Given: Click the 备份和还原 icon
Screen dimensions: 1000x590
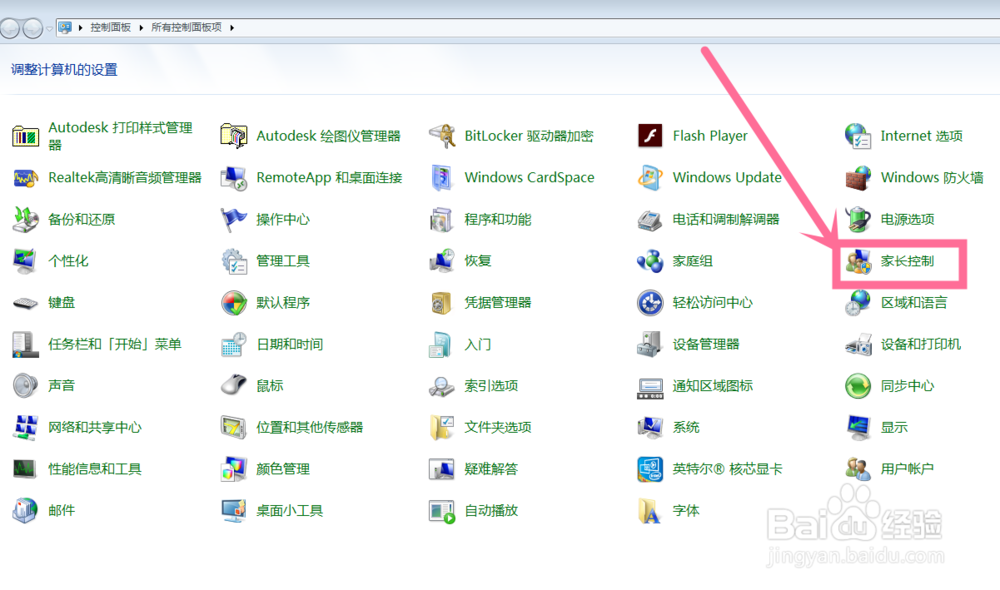Looking at the screenshot, I should pos(26,219).
